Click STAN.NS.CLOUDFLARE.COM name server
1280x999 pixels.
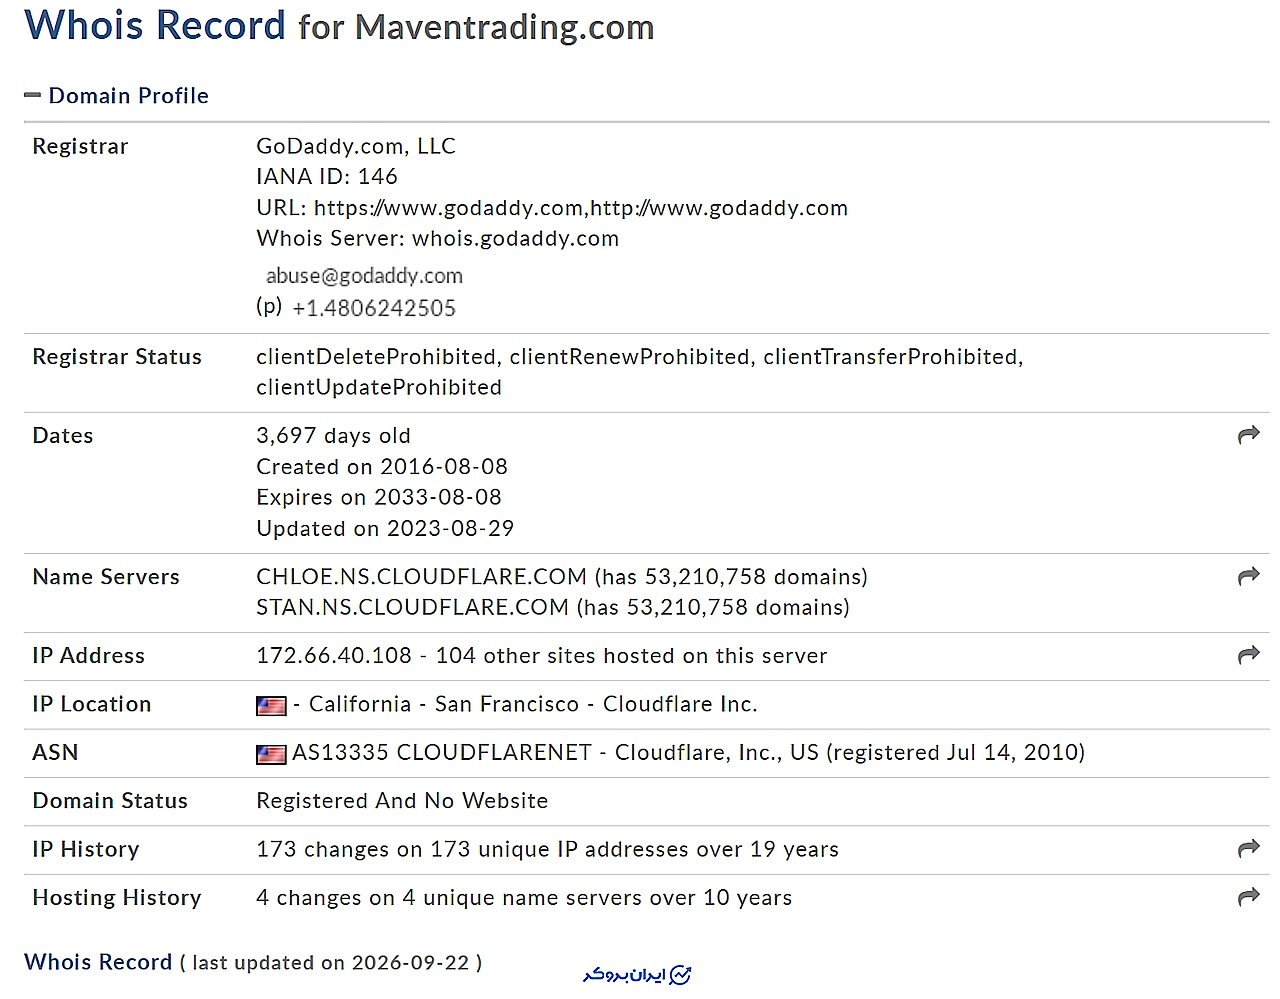pos(413,607)
